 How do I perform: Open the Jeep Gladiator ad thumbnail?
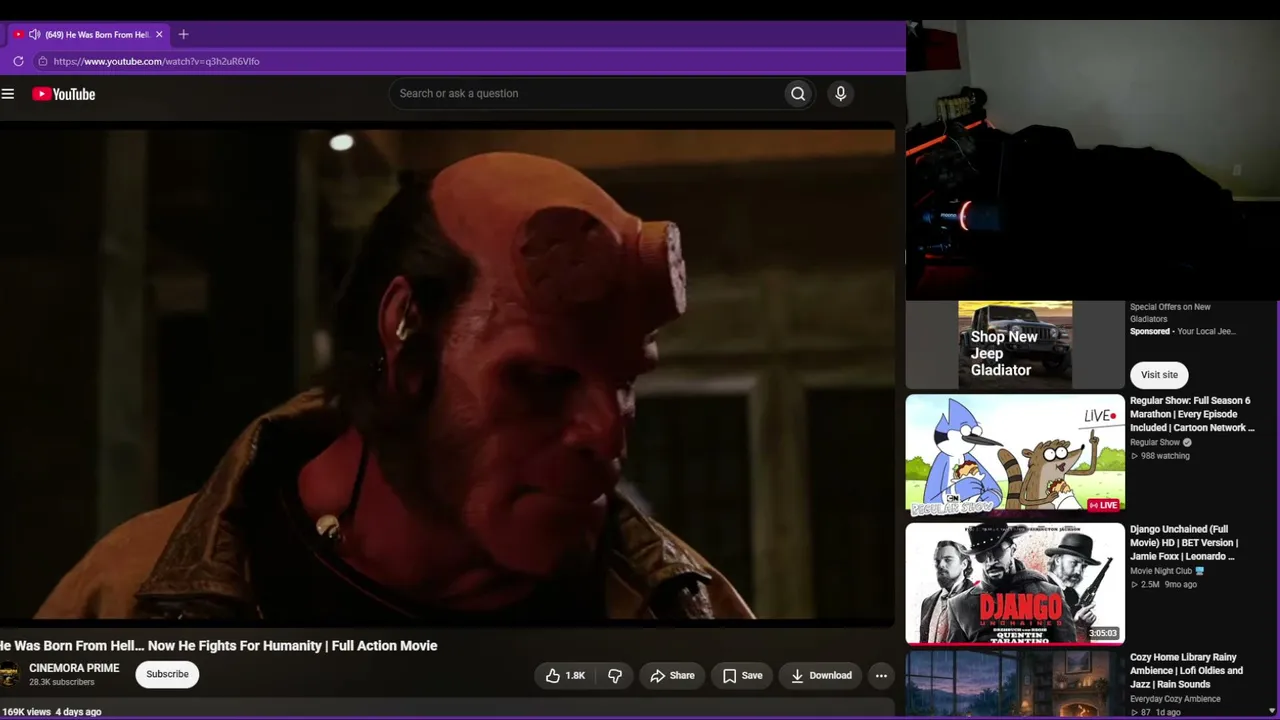[1015, 344]
